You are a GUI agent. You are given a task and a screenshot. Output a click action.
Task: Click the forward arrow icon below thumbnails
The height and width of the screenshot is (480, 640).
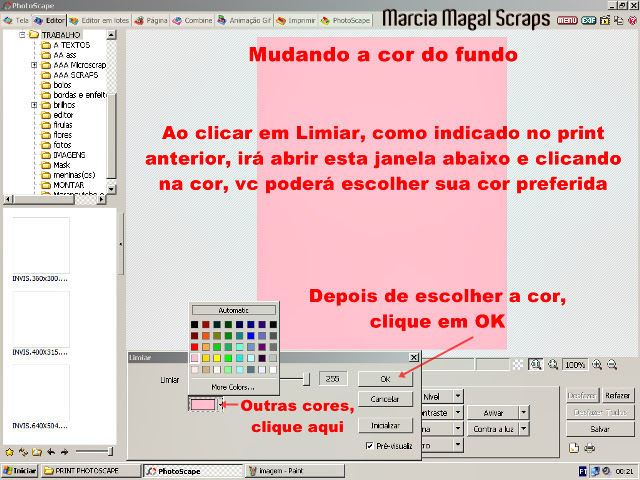[x=64, y=452]
